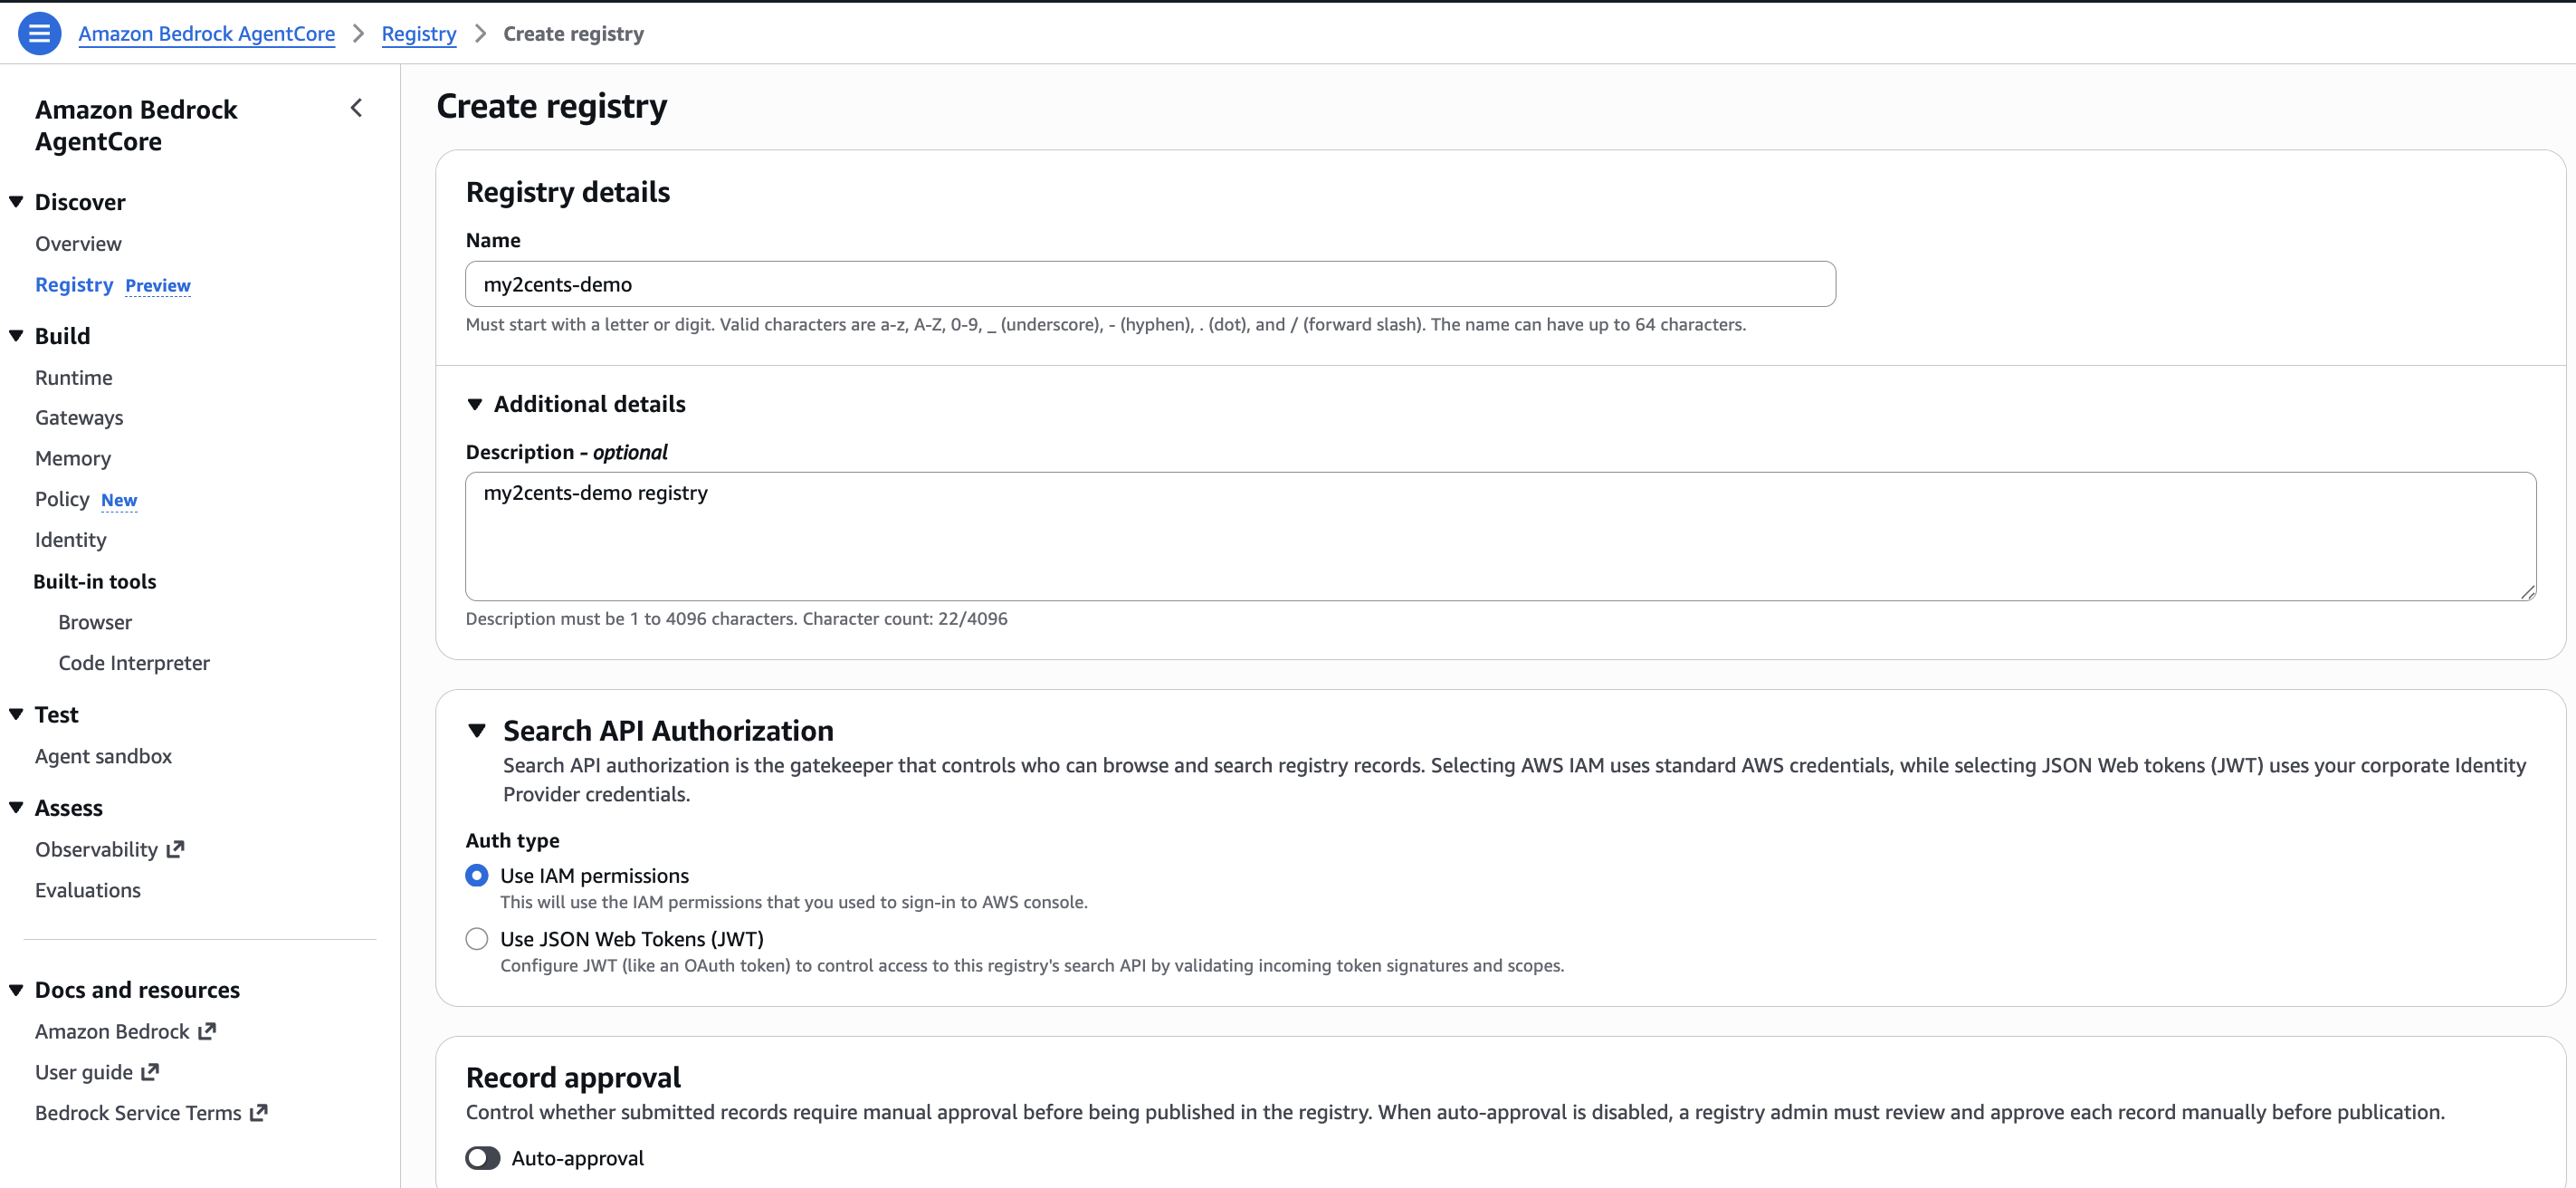This screenshot has height=1188, width=2576.
Task: Collapse the Amazon Bedrock AgentCore sidebar
Action: tap(356, 107)
